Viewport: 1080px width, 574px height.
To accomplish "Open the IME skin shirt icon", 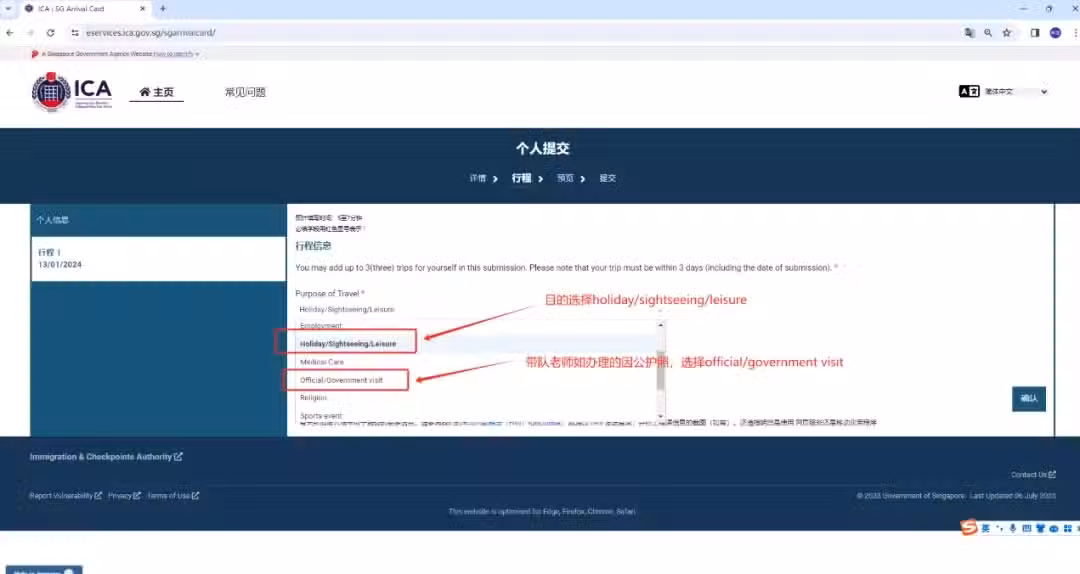I will (1040, 528).
